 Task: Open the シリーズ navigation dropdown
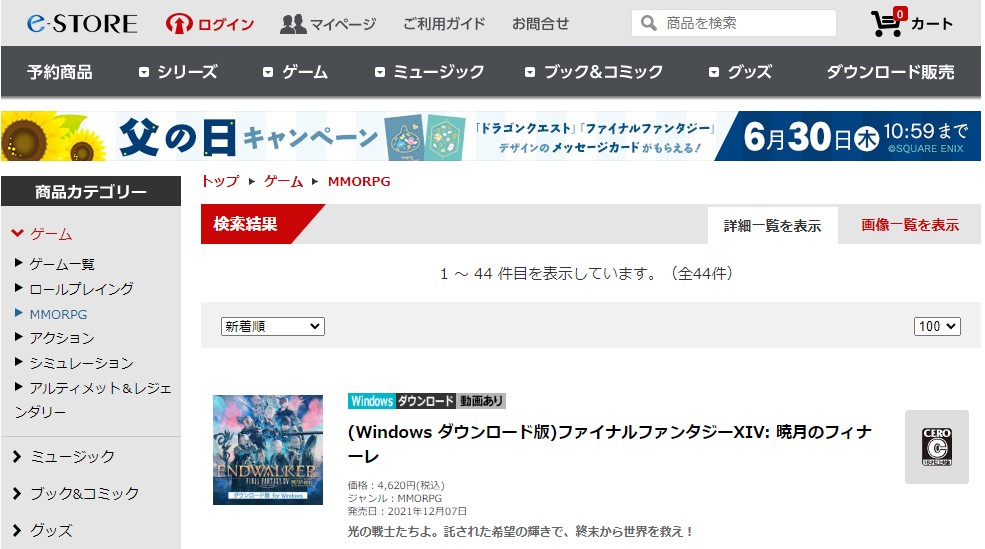coord(178,72)
